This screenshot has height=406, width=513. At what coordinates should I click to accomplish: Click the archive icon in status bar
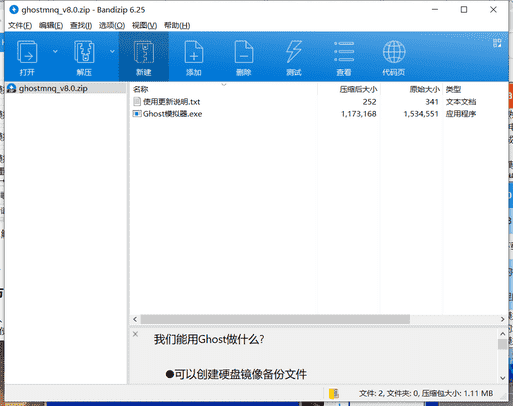tap(334, 394)
